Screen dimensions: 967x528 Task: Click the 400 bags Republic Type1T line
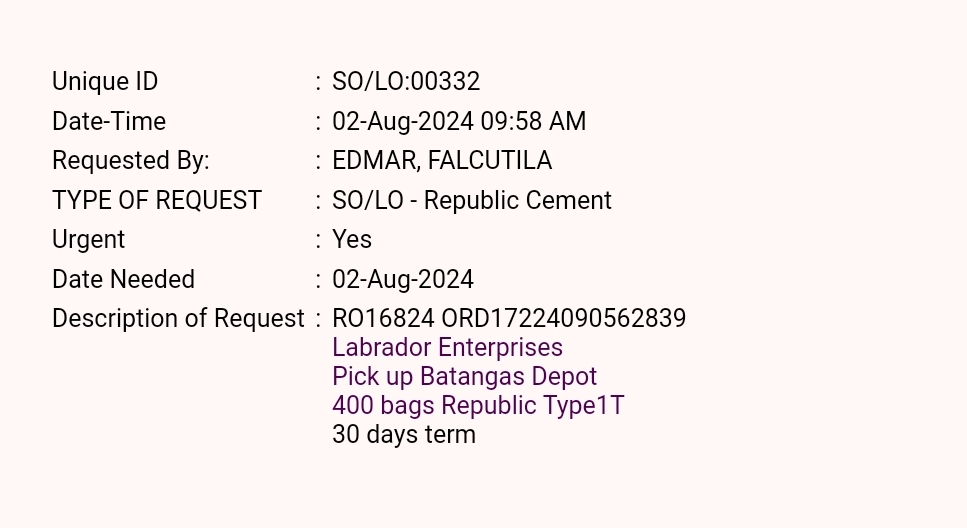(x=478, y=406)
